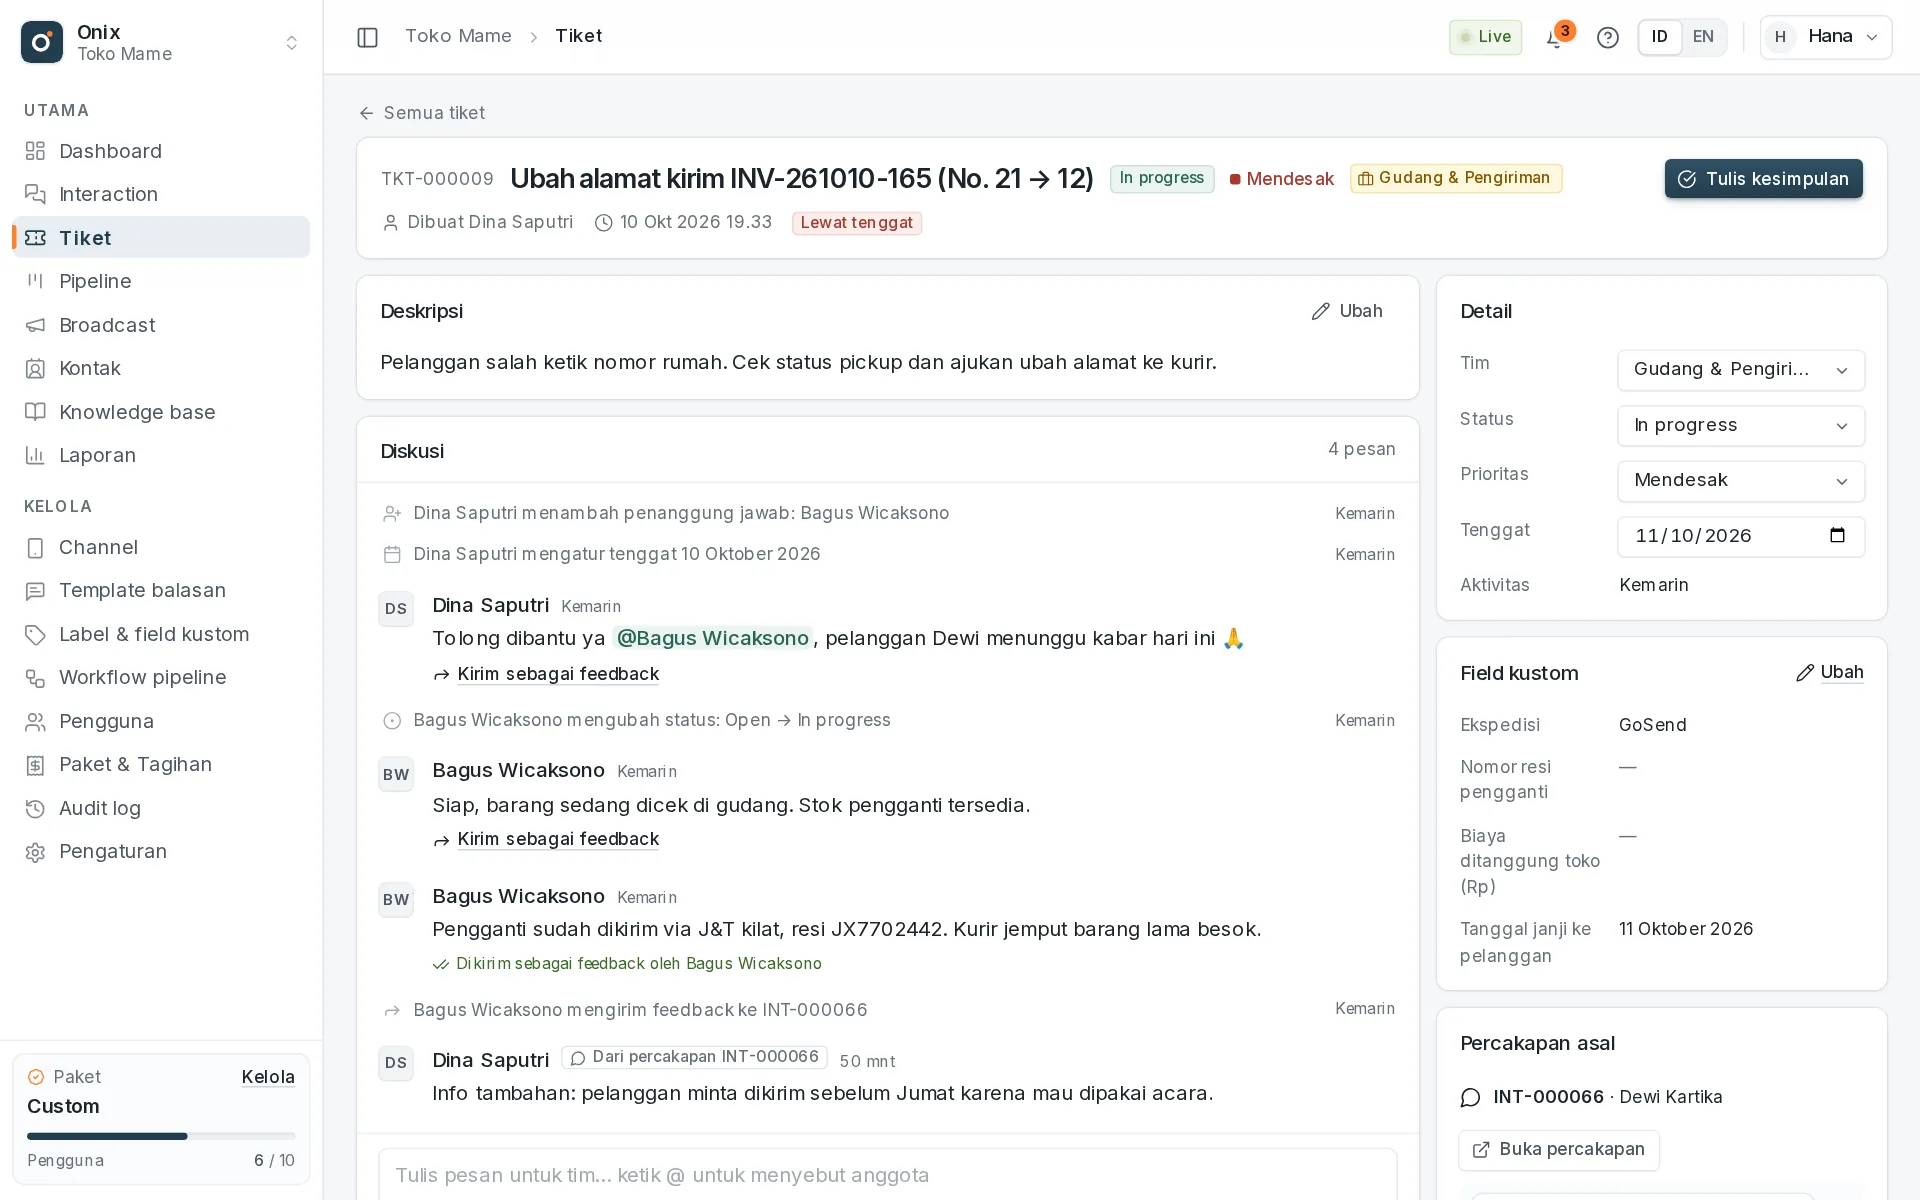This screenshot has height=1200, width=1920.
Task: Click the @Bagus Wicaksono mention
Action: (713, 638)
